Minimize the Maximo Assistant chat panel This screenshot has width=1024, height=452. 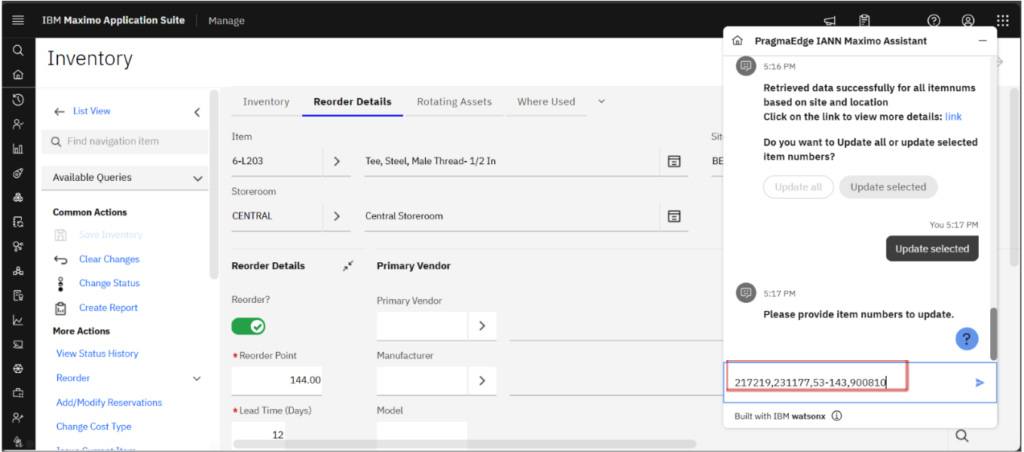click(982, 40)
